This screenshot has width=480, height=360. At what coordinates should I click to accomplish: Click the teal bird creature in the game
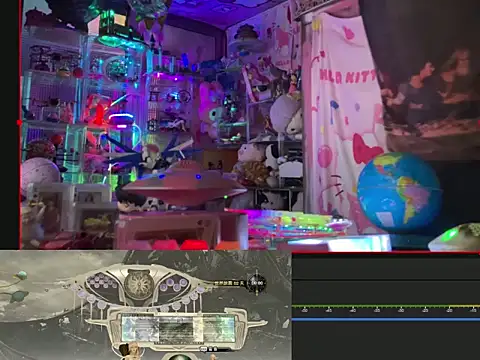point(21,275)
